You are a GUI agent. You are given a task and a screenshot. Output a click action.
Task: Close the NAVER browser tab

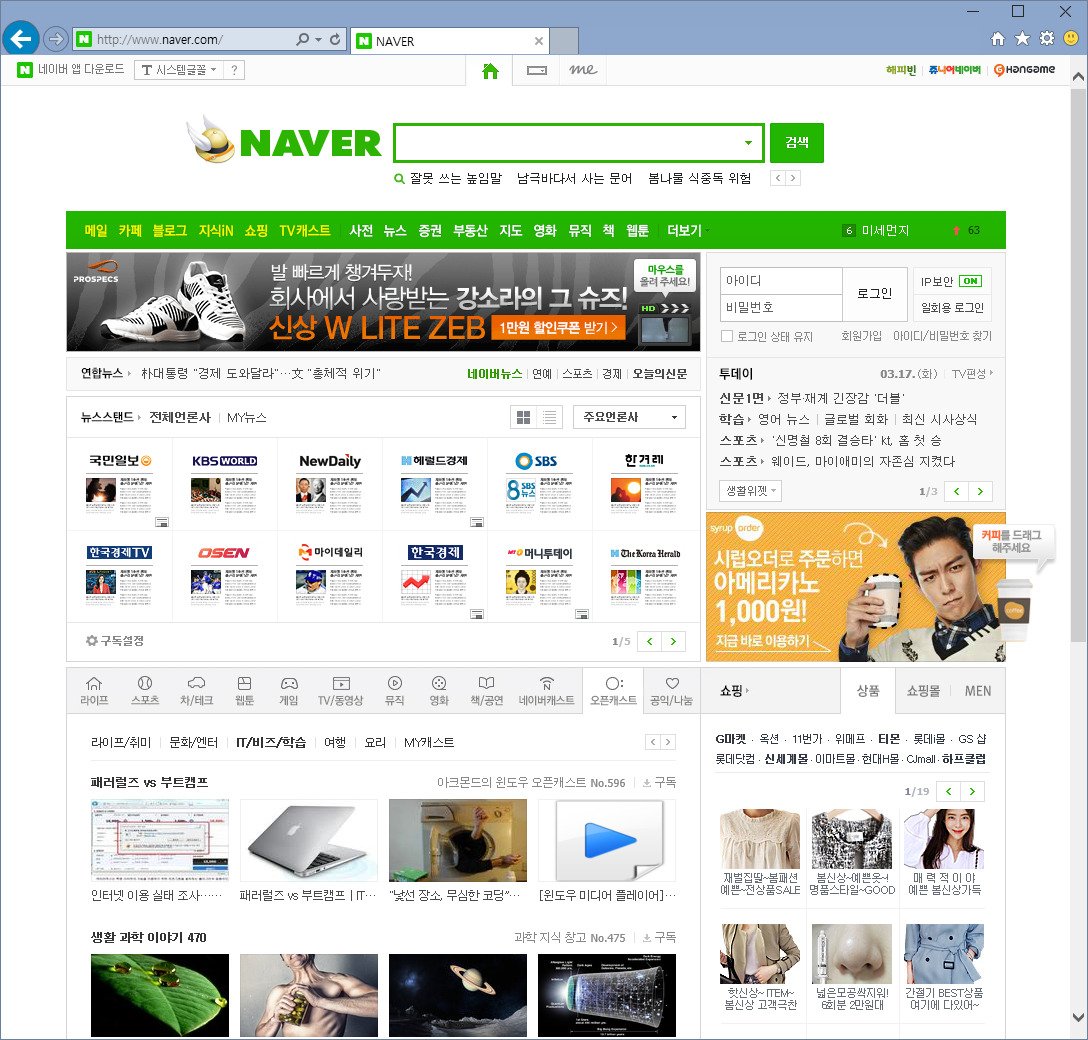pos(538,41)
